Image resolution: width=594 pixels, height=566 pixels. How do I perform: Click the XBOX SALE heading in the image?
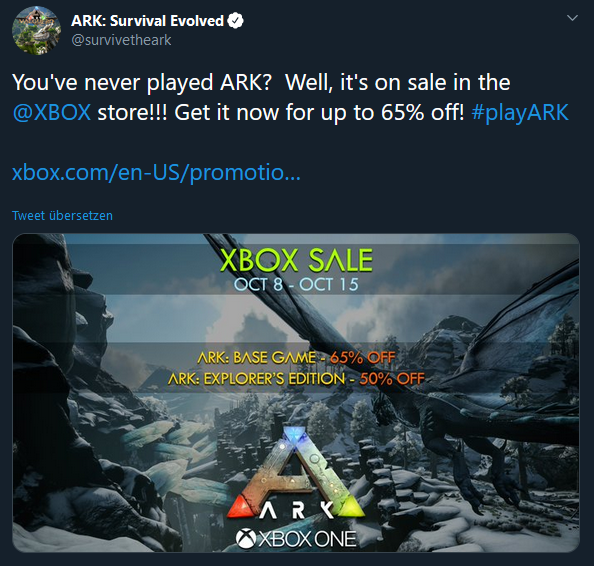coord(296,260)
